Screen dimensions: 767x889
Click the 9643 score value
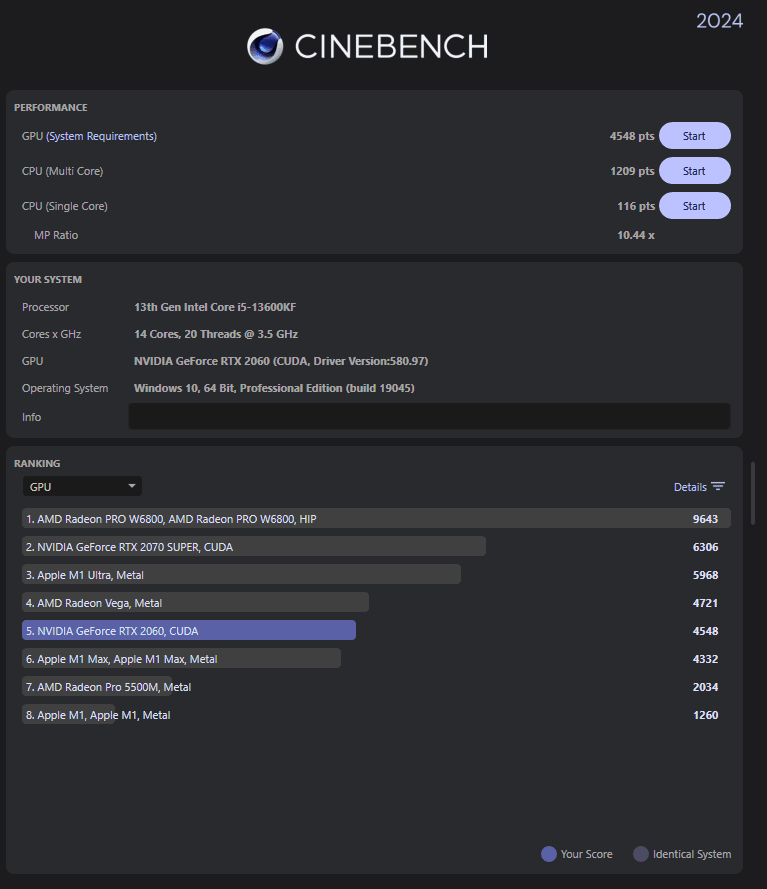(705, 519)
